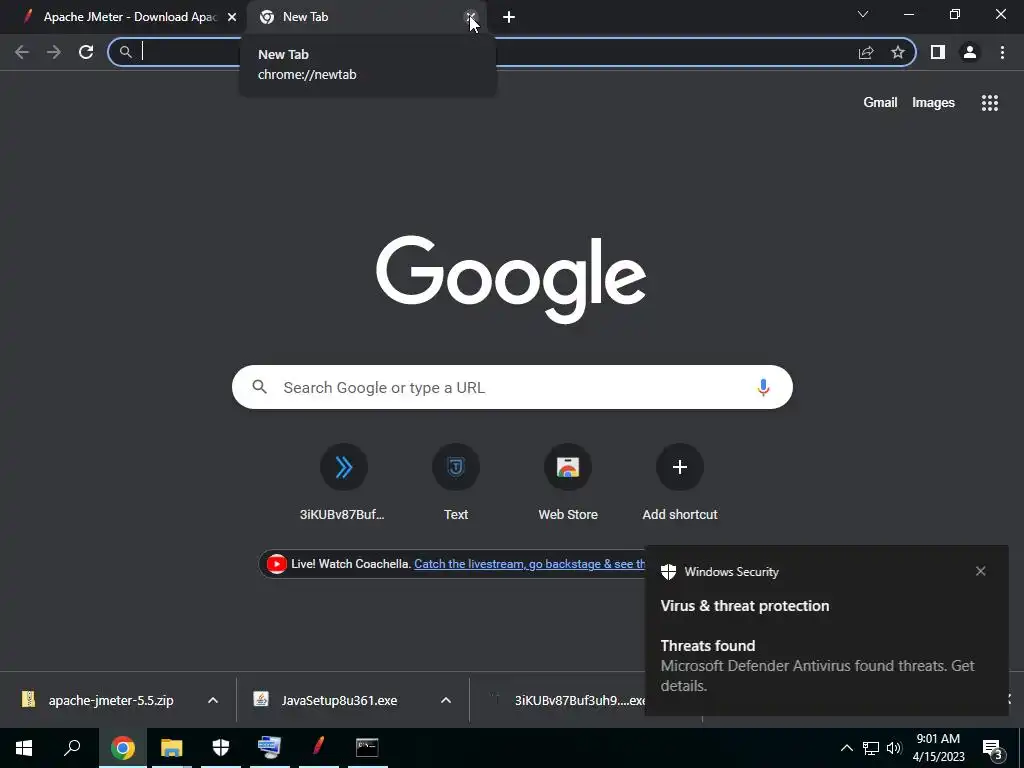Click the Windows Security shield in notification
Screen dimensions: 1024x768
click(x=668, y=571)
